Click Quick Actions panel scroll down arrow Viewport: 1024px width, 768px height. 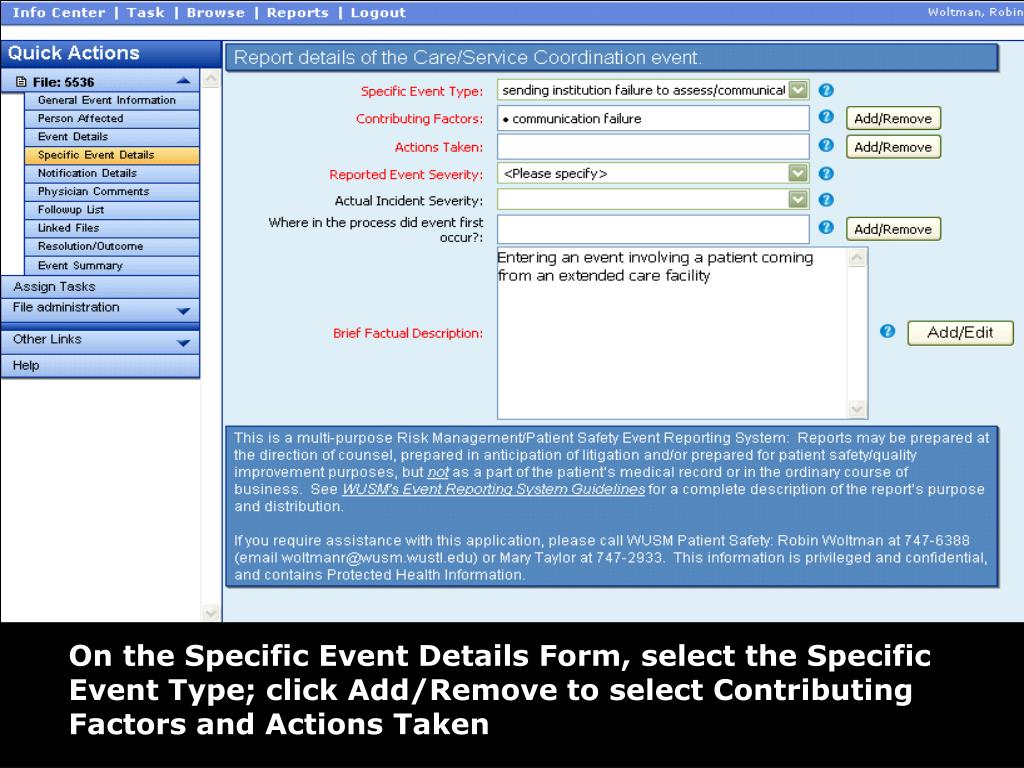point(211,613)
